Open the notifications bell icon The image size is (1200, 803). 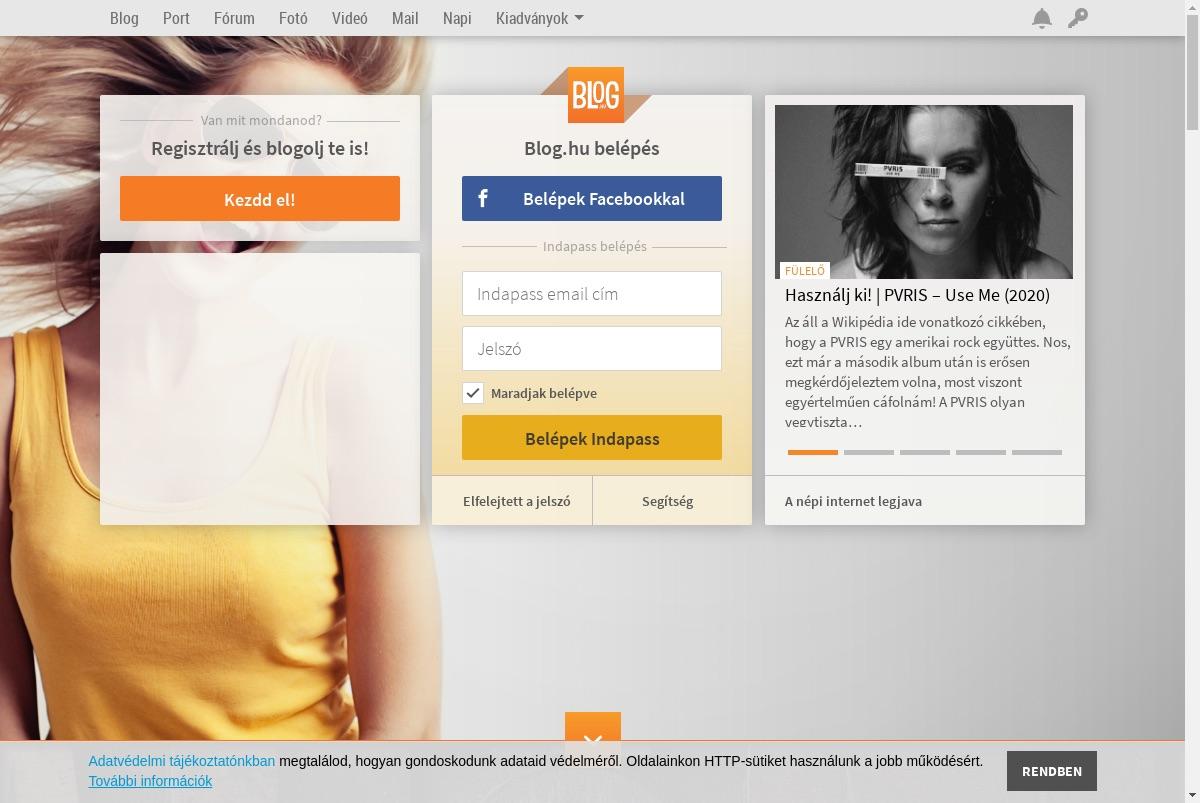[1042, 18]
